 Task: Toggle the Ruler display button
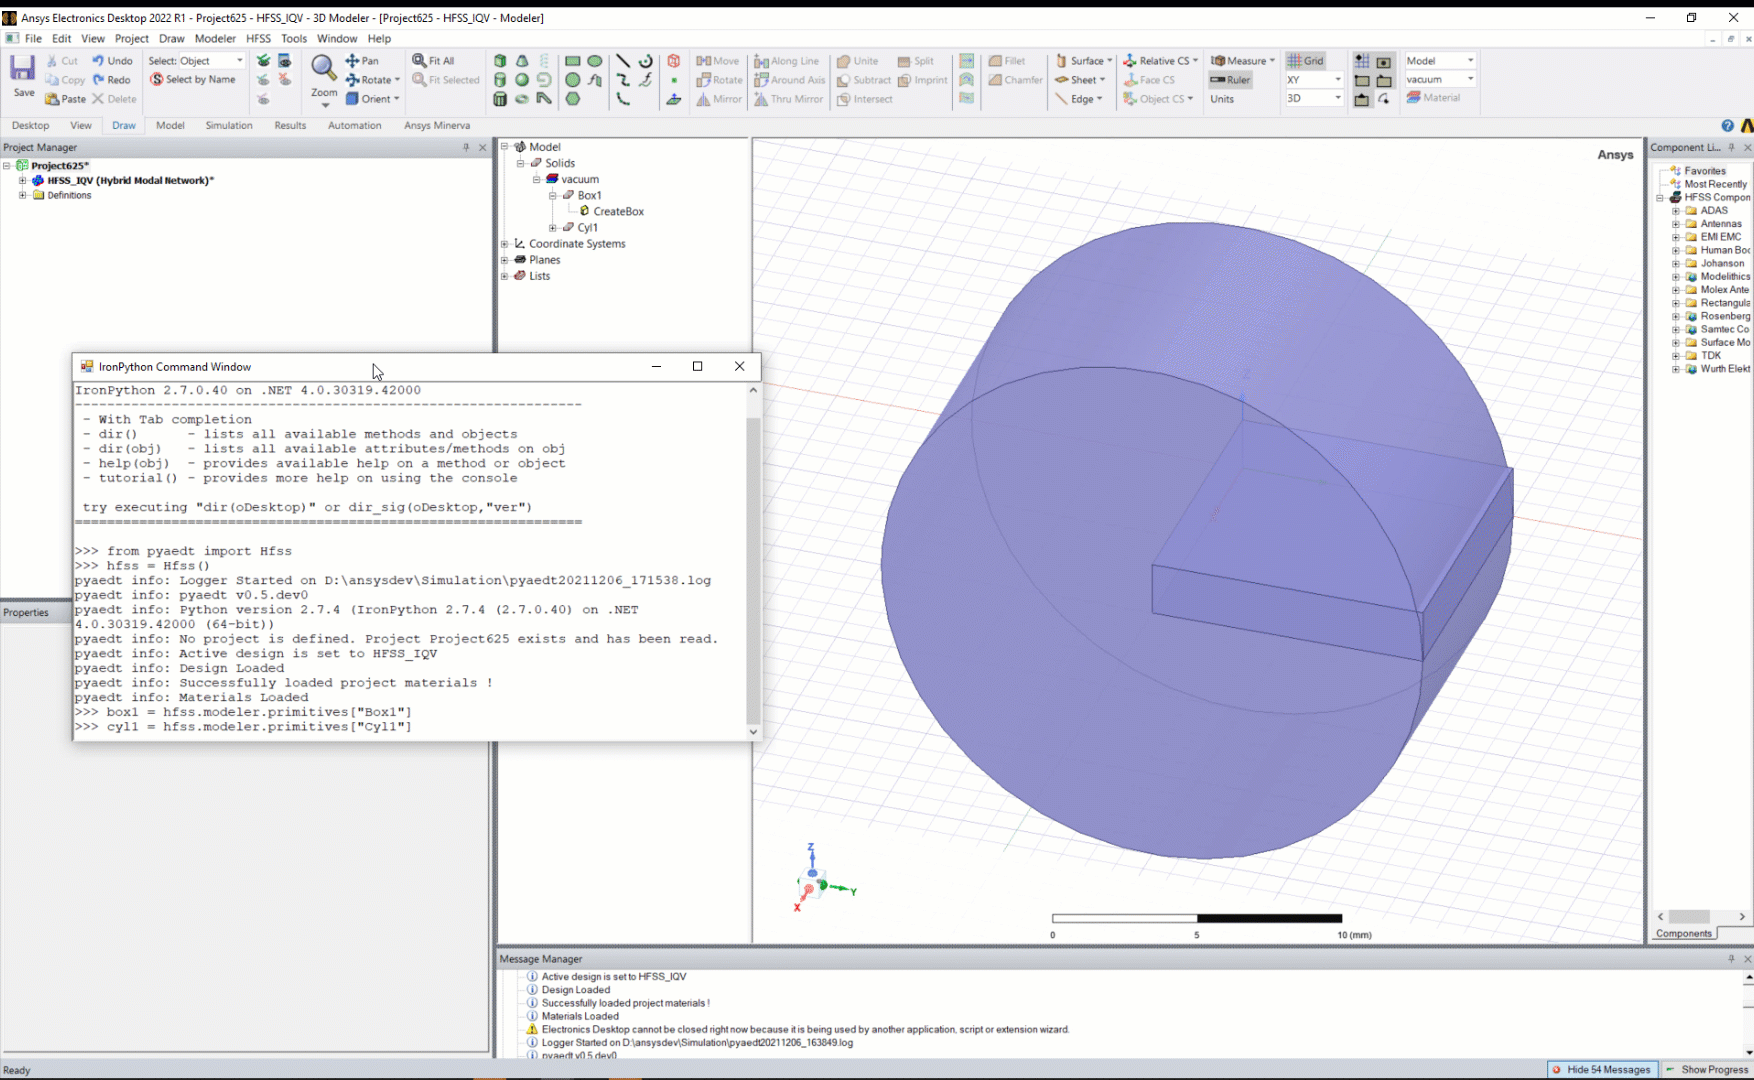tap(1230, 80)
